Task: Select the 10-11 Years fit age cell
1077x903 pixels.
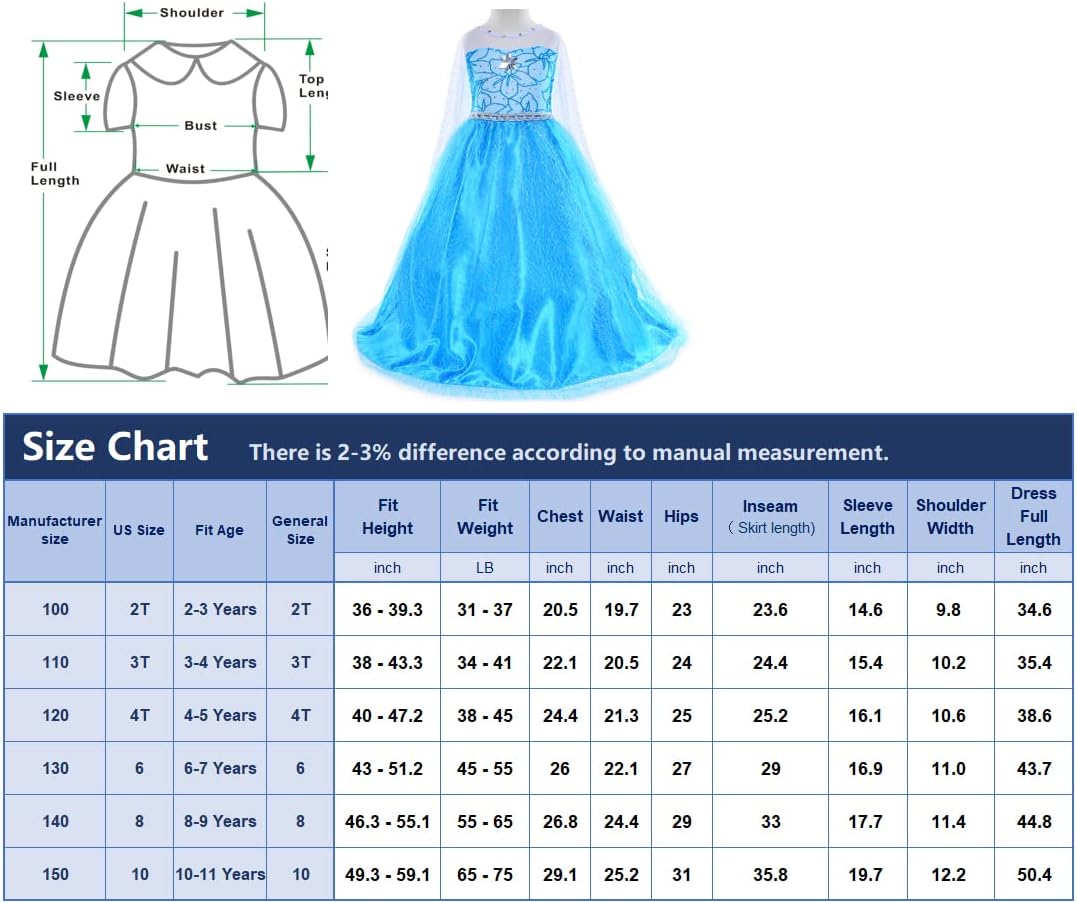Action: (220, 874)
